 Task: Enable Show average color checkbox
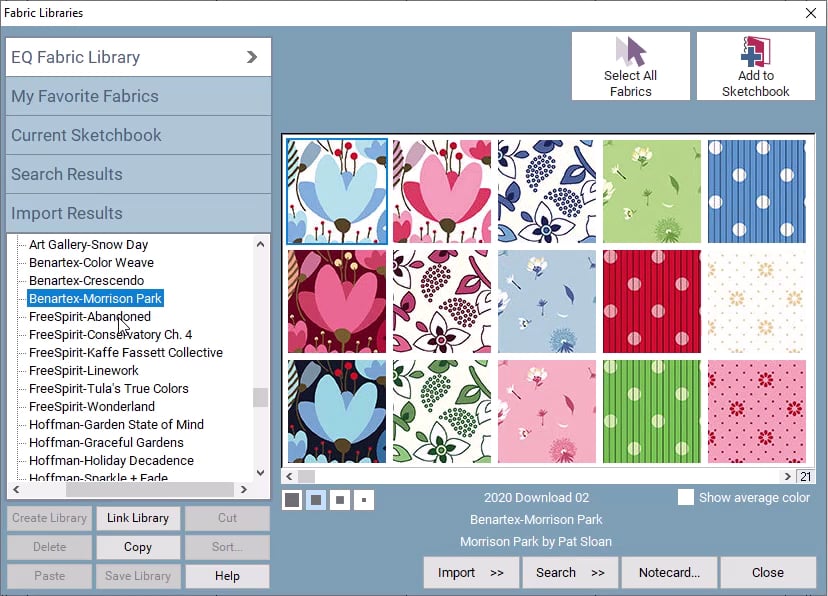pyautogui.click(x=685, y=497)
